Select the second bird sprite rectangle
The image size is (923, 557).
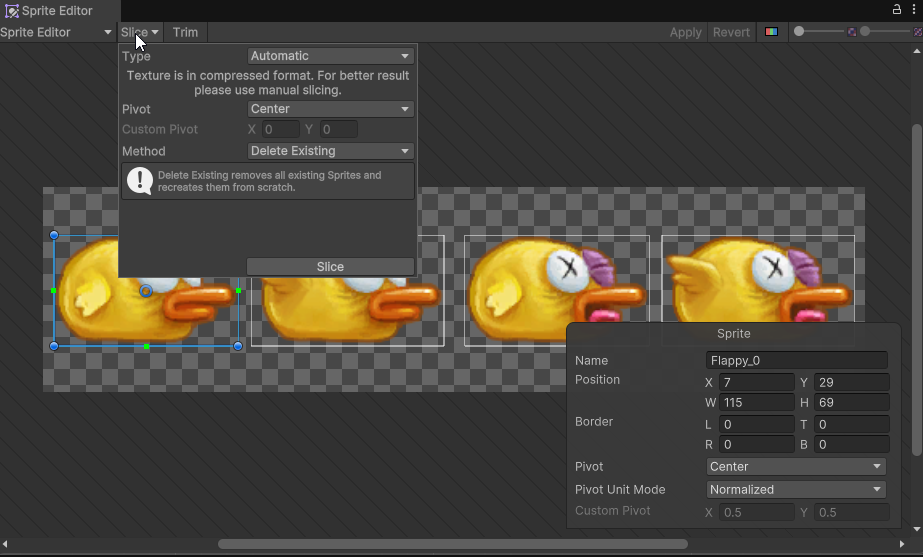[x=347, y=311]
